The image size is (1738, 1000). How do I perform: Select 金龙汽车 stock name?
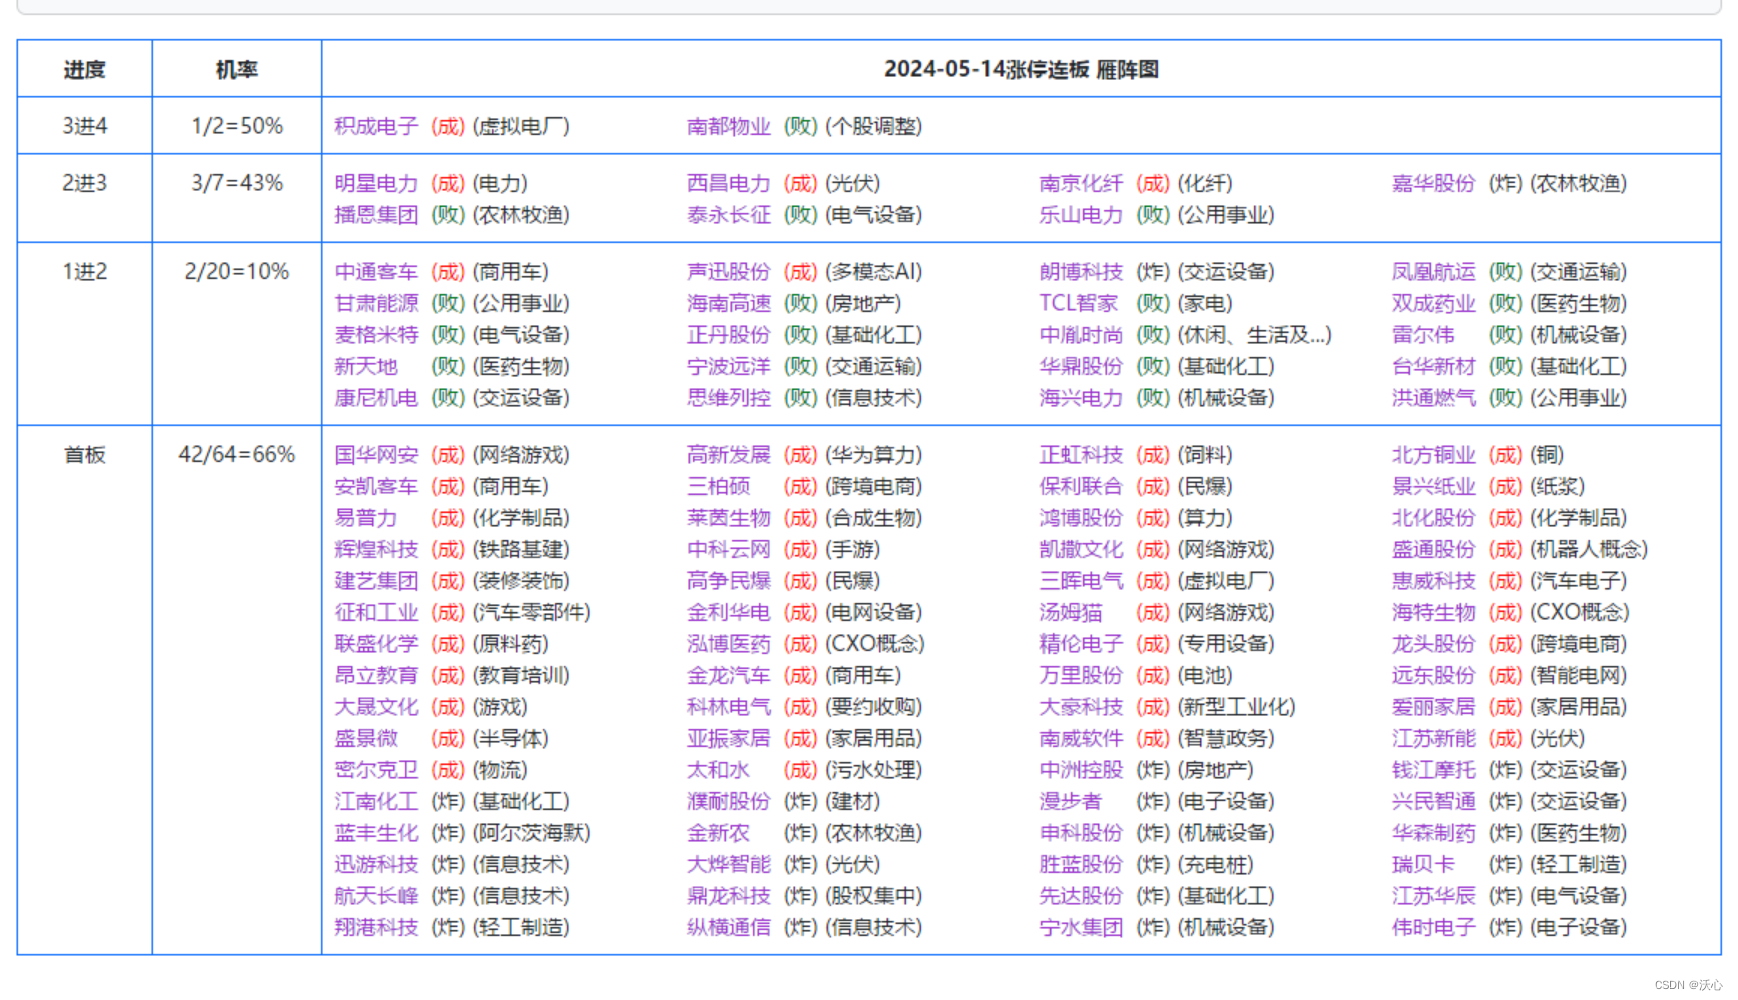729,676
